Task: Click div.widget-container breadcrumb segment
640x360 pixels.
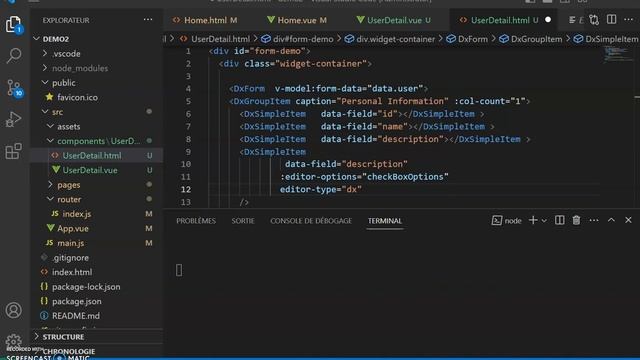Action: point(390,39)
